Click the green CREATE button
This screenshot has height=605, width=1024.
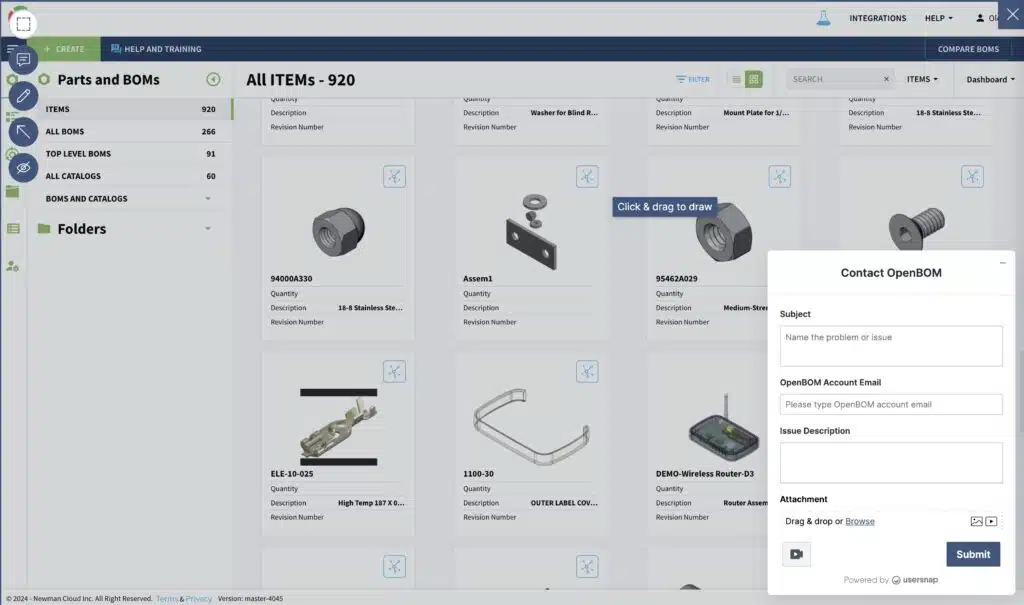point(64,49)
